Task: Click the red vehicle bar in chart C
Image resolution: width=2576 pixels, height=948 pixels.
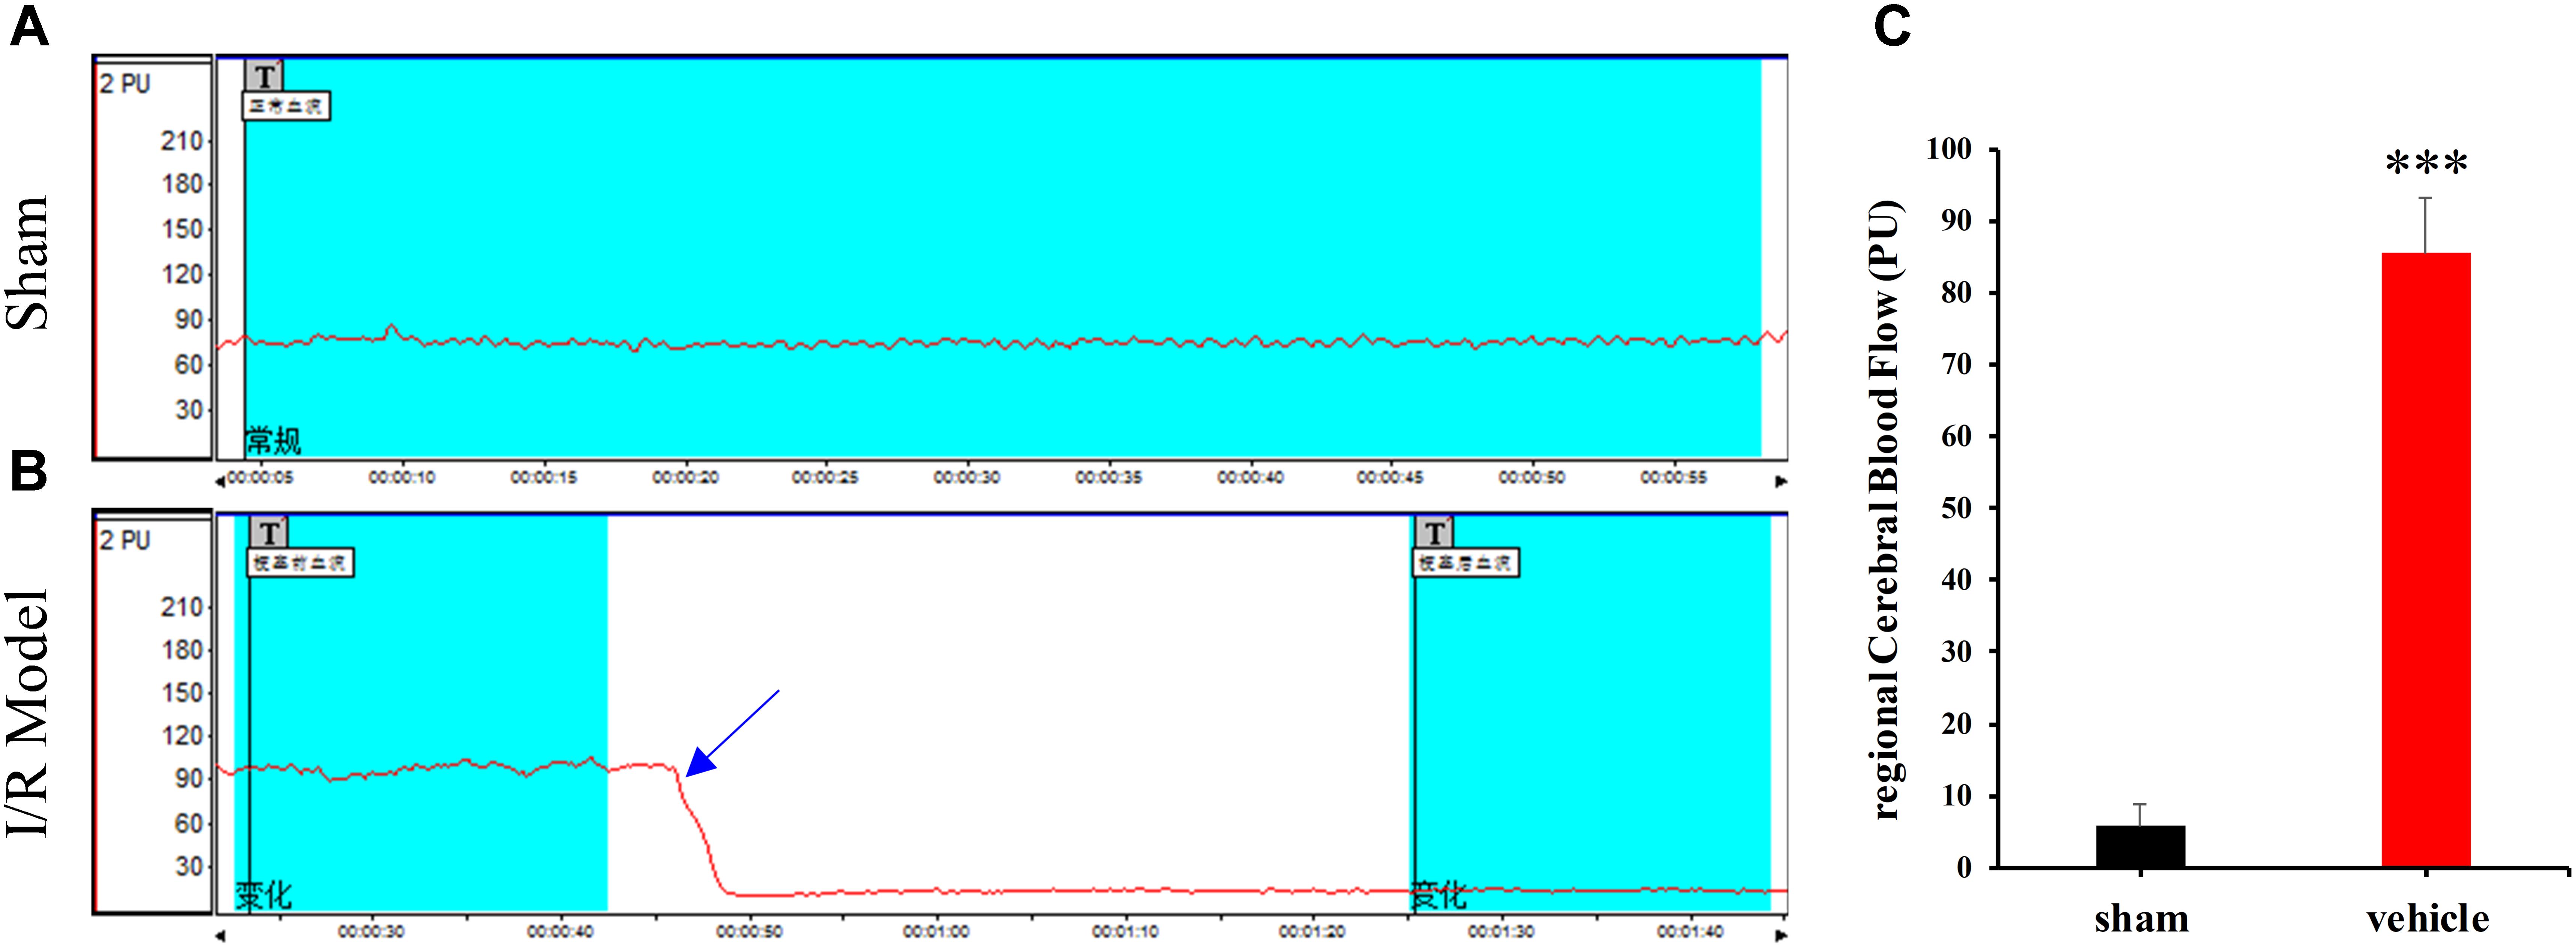Action: (x=2426, y=560)
